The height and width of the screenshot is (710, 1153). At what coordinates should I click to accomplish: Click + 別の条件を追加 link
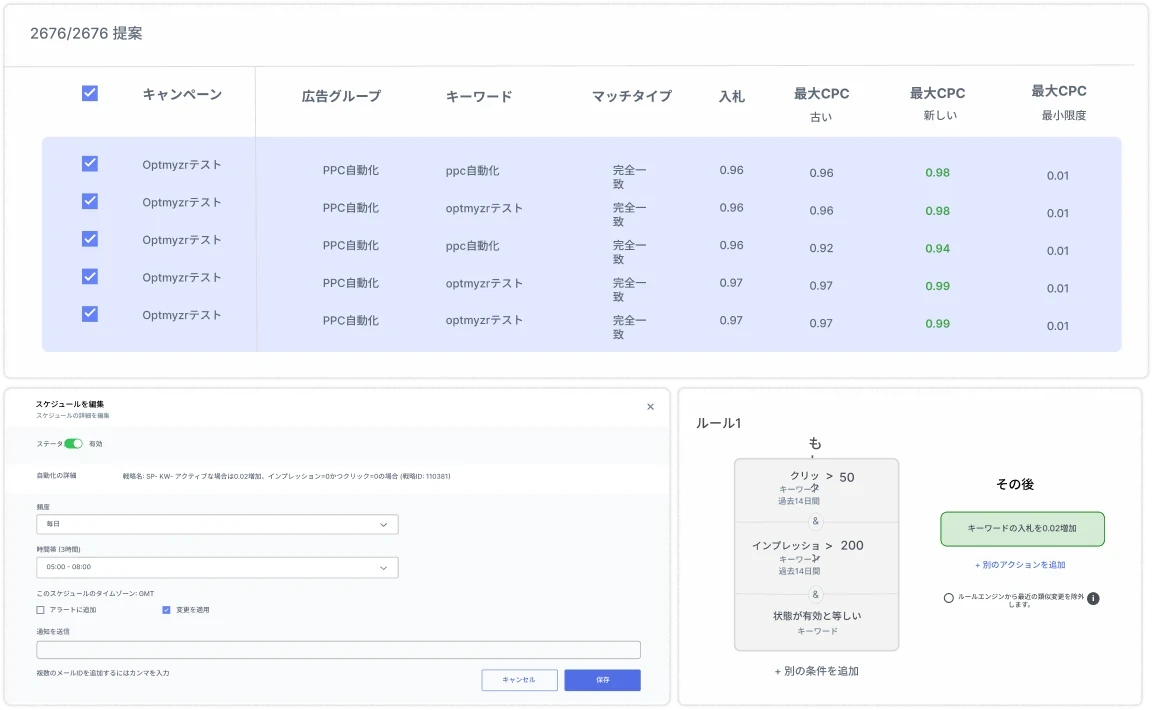pyautogui.click(x=816, y=671)
